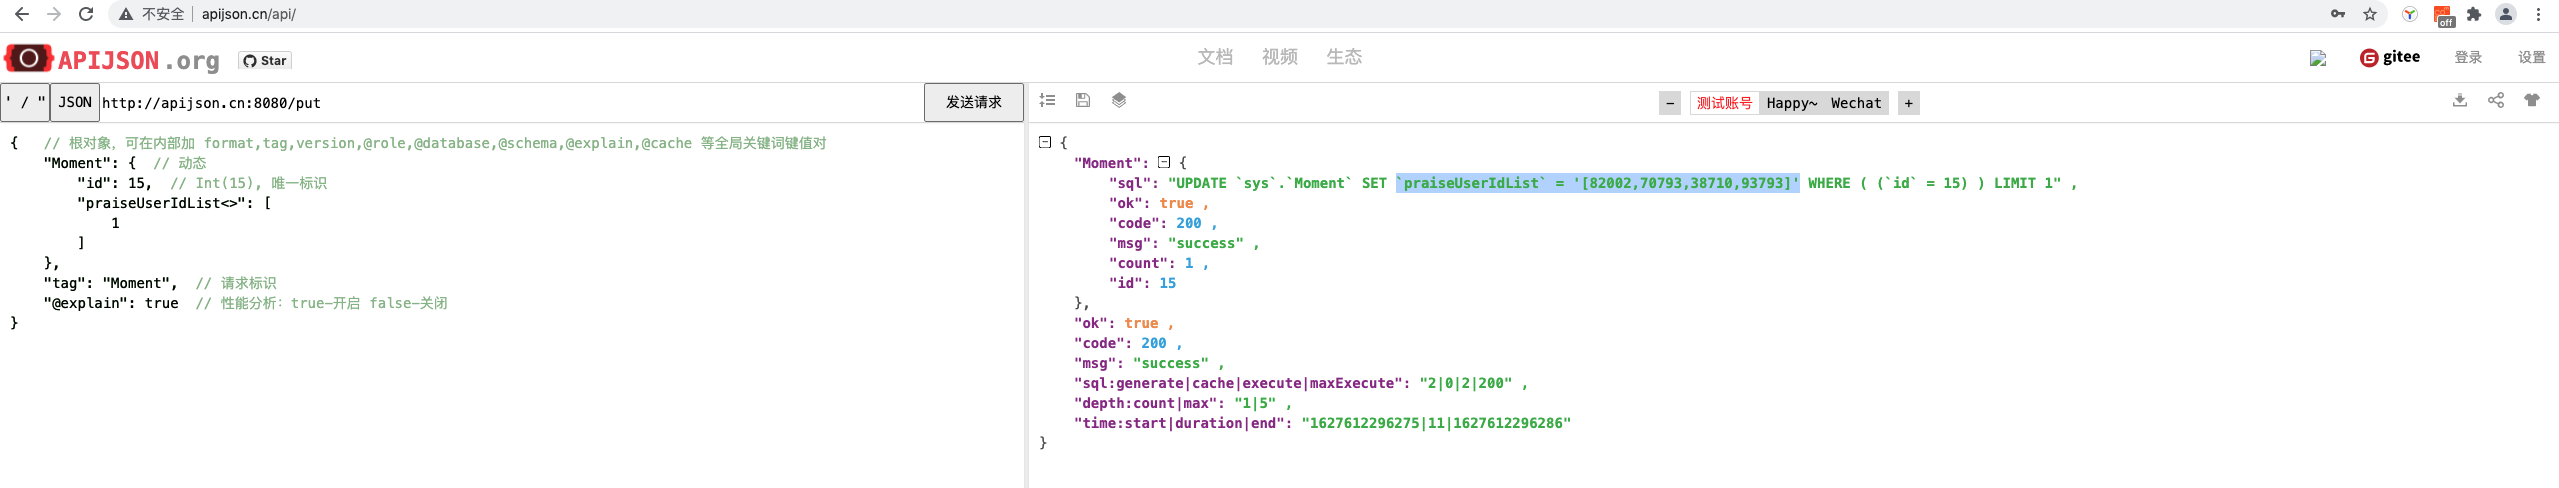Click the t-shirt theme icon
The image size is (2559, 488).
point(2532,100)
